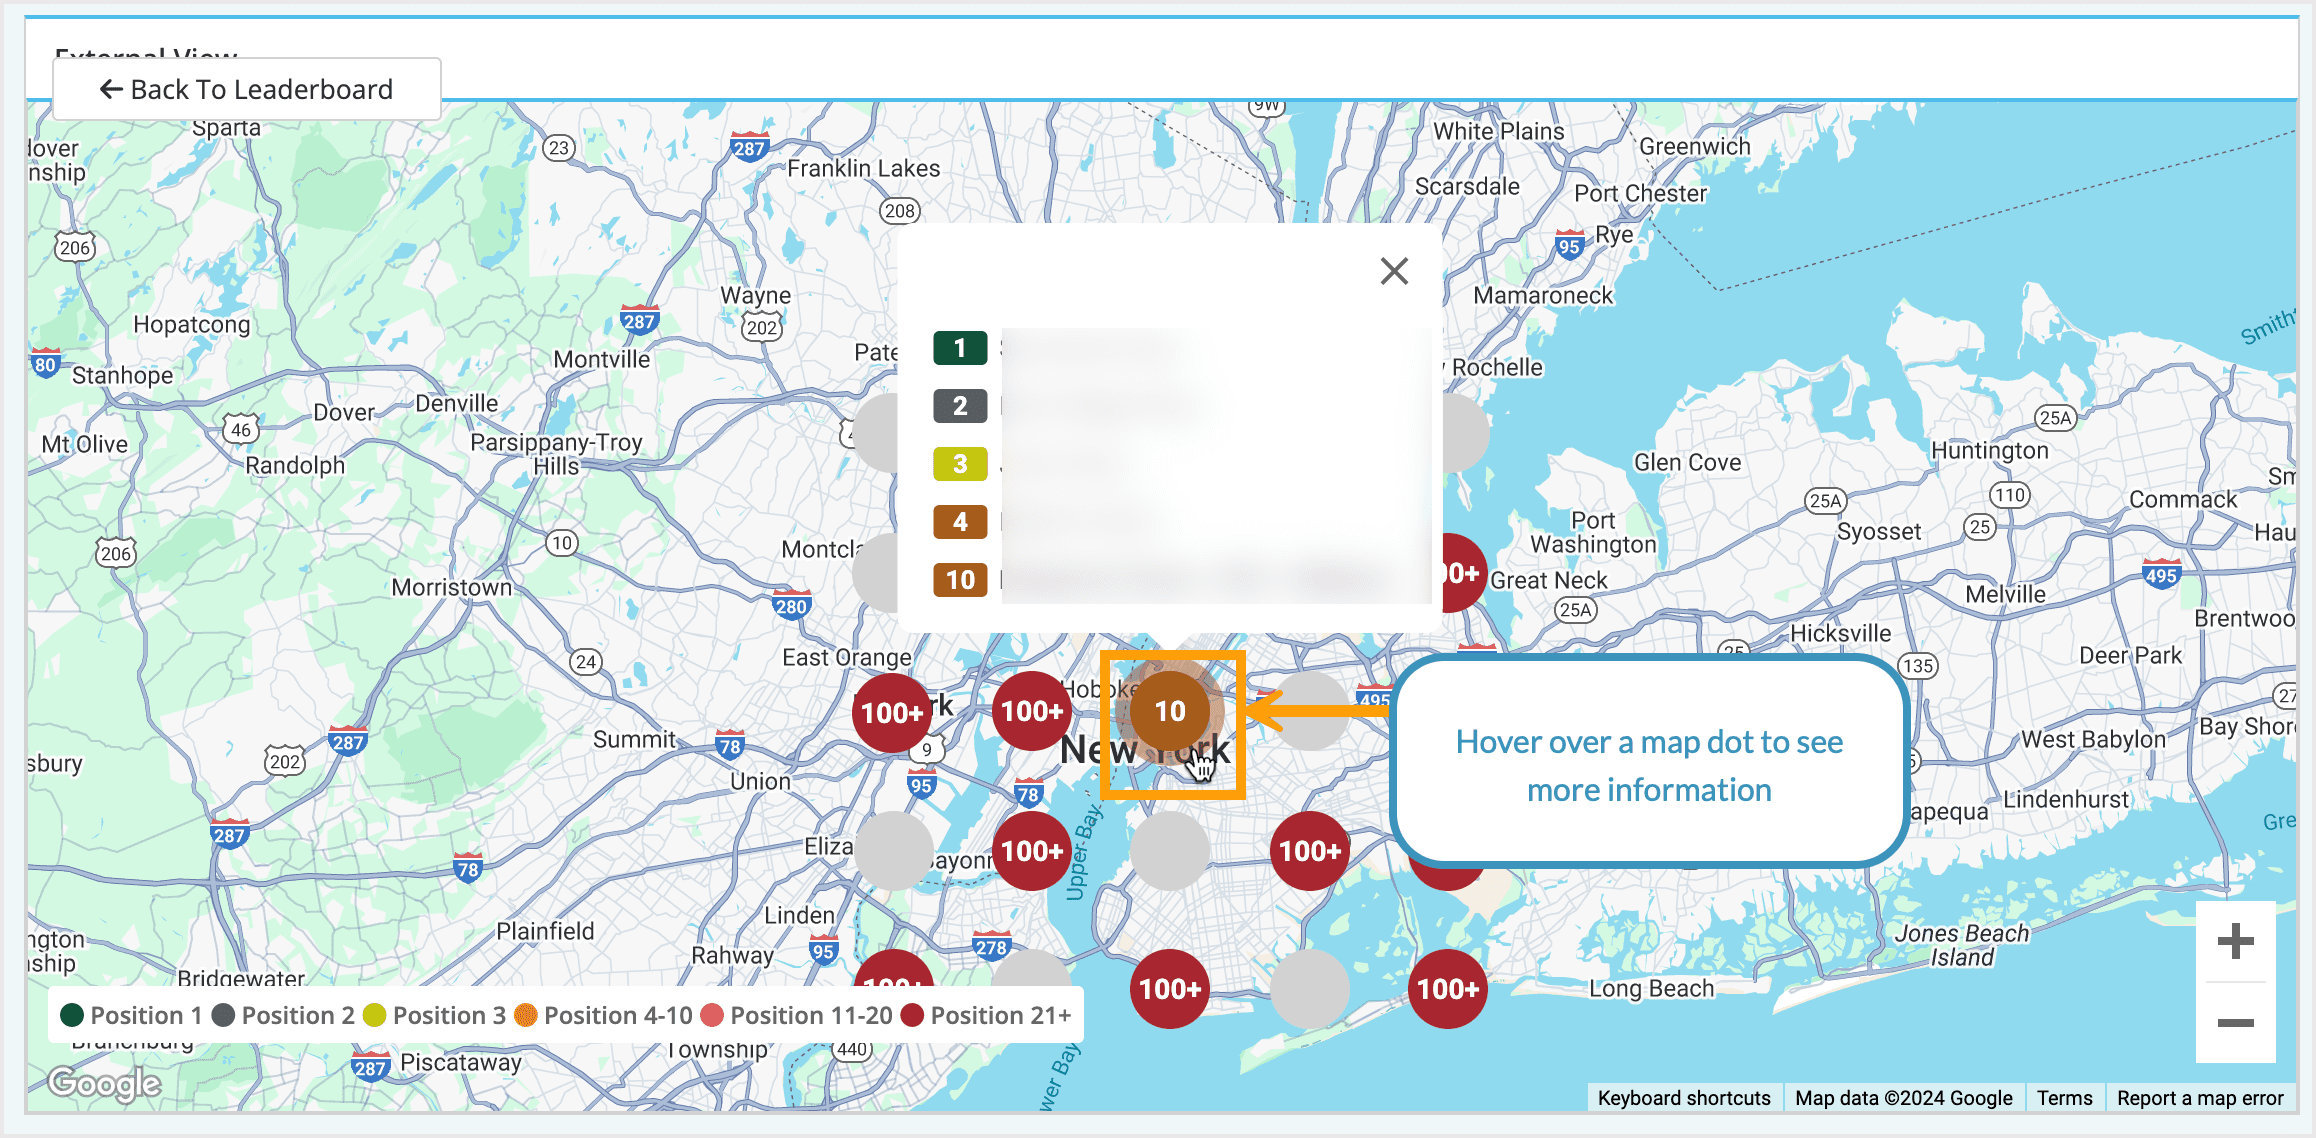This screenshot has width=2316, height=1138.
Task: Click the Google logo on the map
Action: (x=103, y=1083)
